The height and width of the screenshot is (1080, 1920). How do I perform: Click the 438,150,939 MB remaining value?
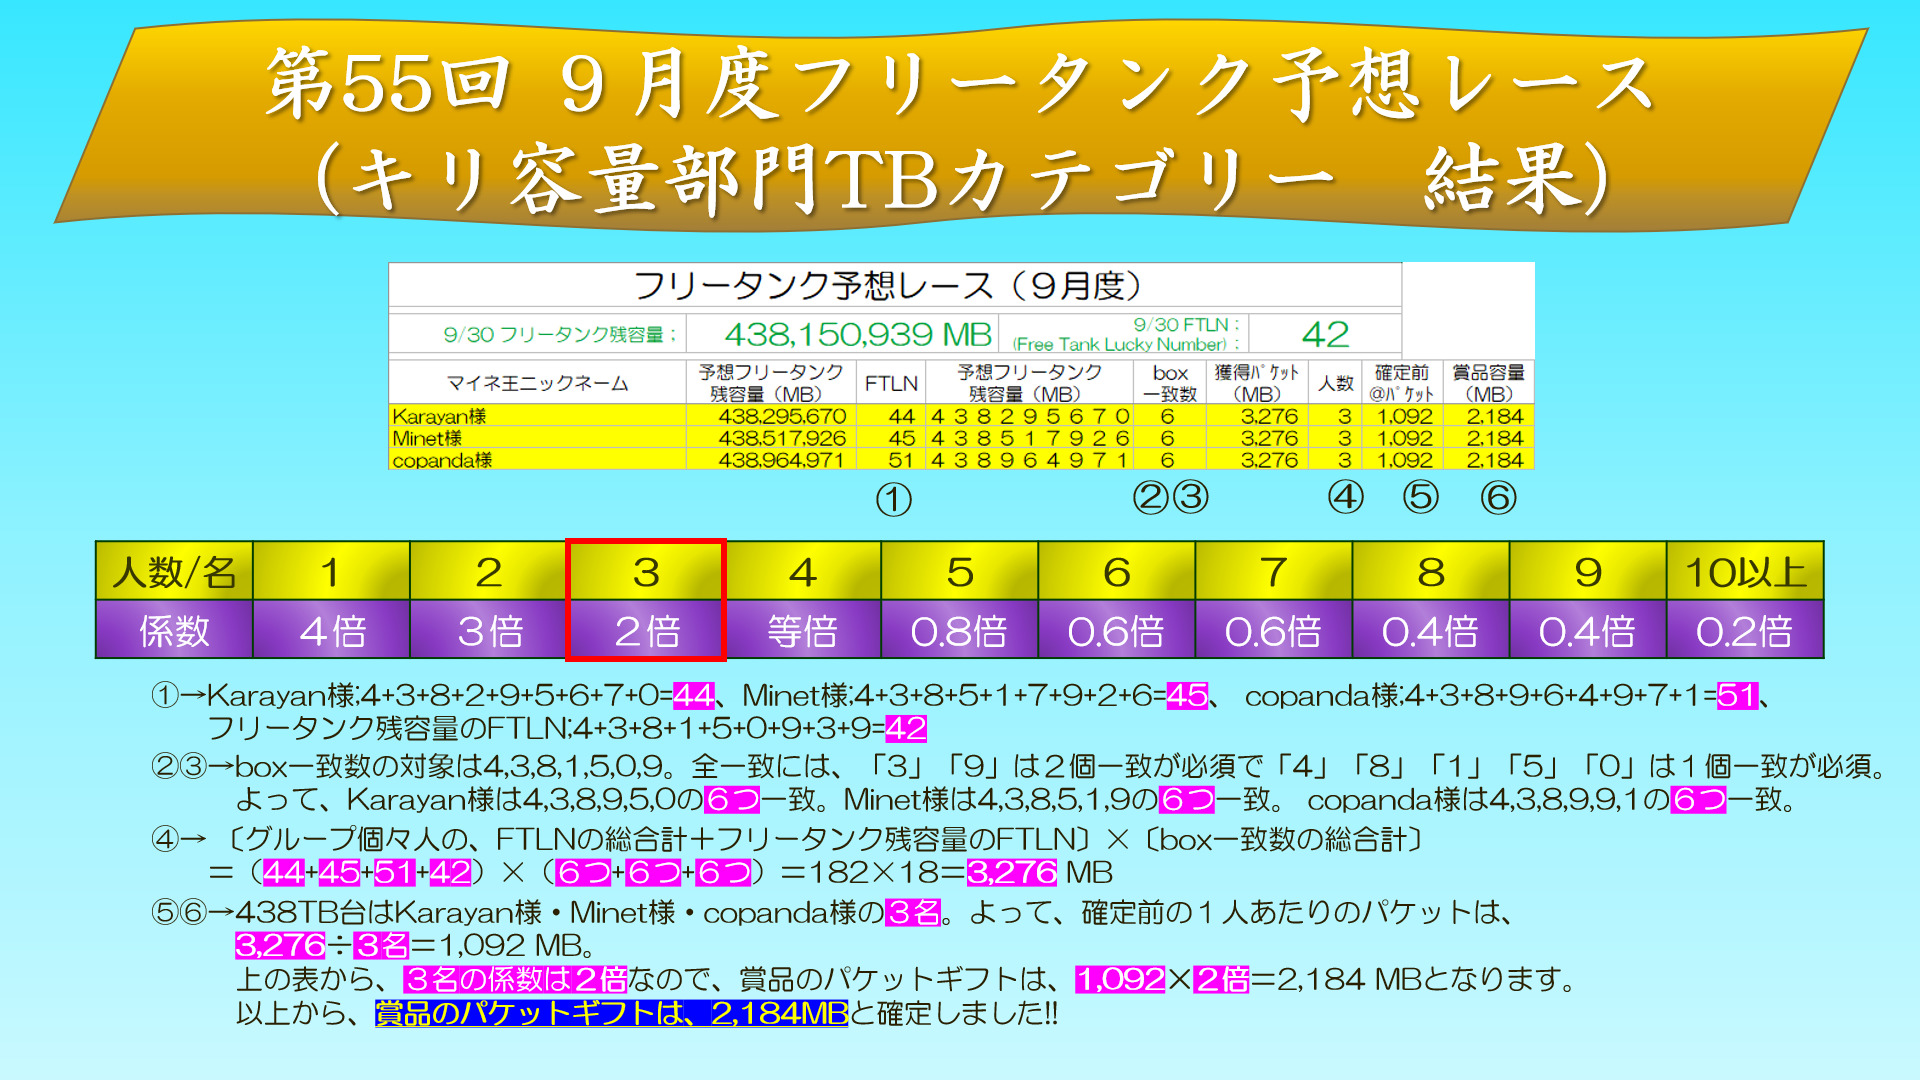(x=857, y=334)
